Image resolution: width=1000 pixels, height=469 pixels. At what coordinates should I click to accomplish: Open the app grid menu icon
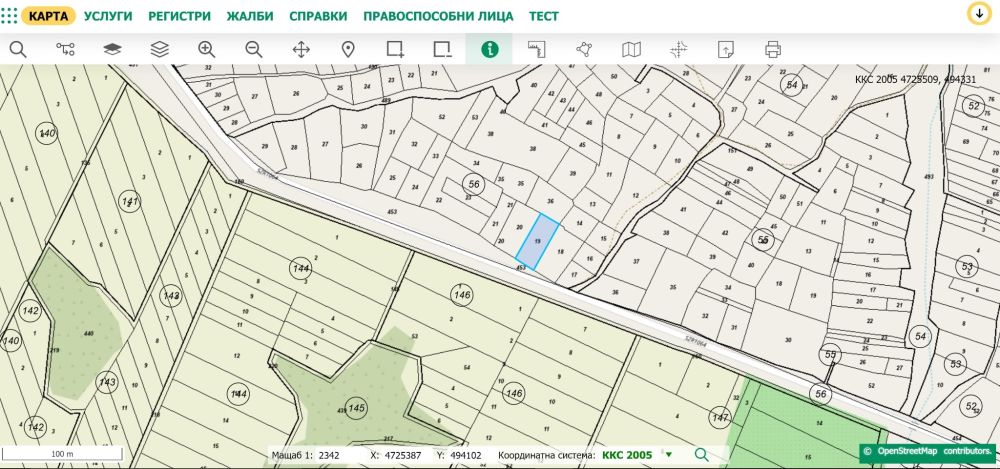pos(9,16)
